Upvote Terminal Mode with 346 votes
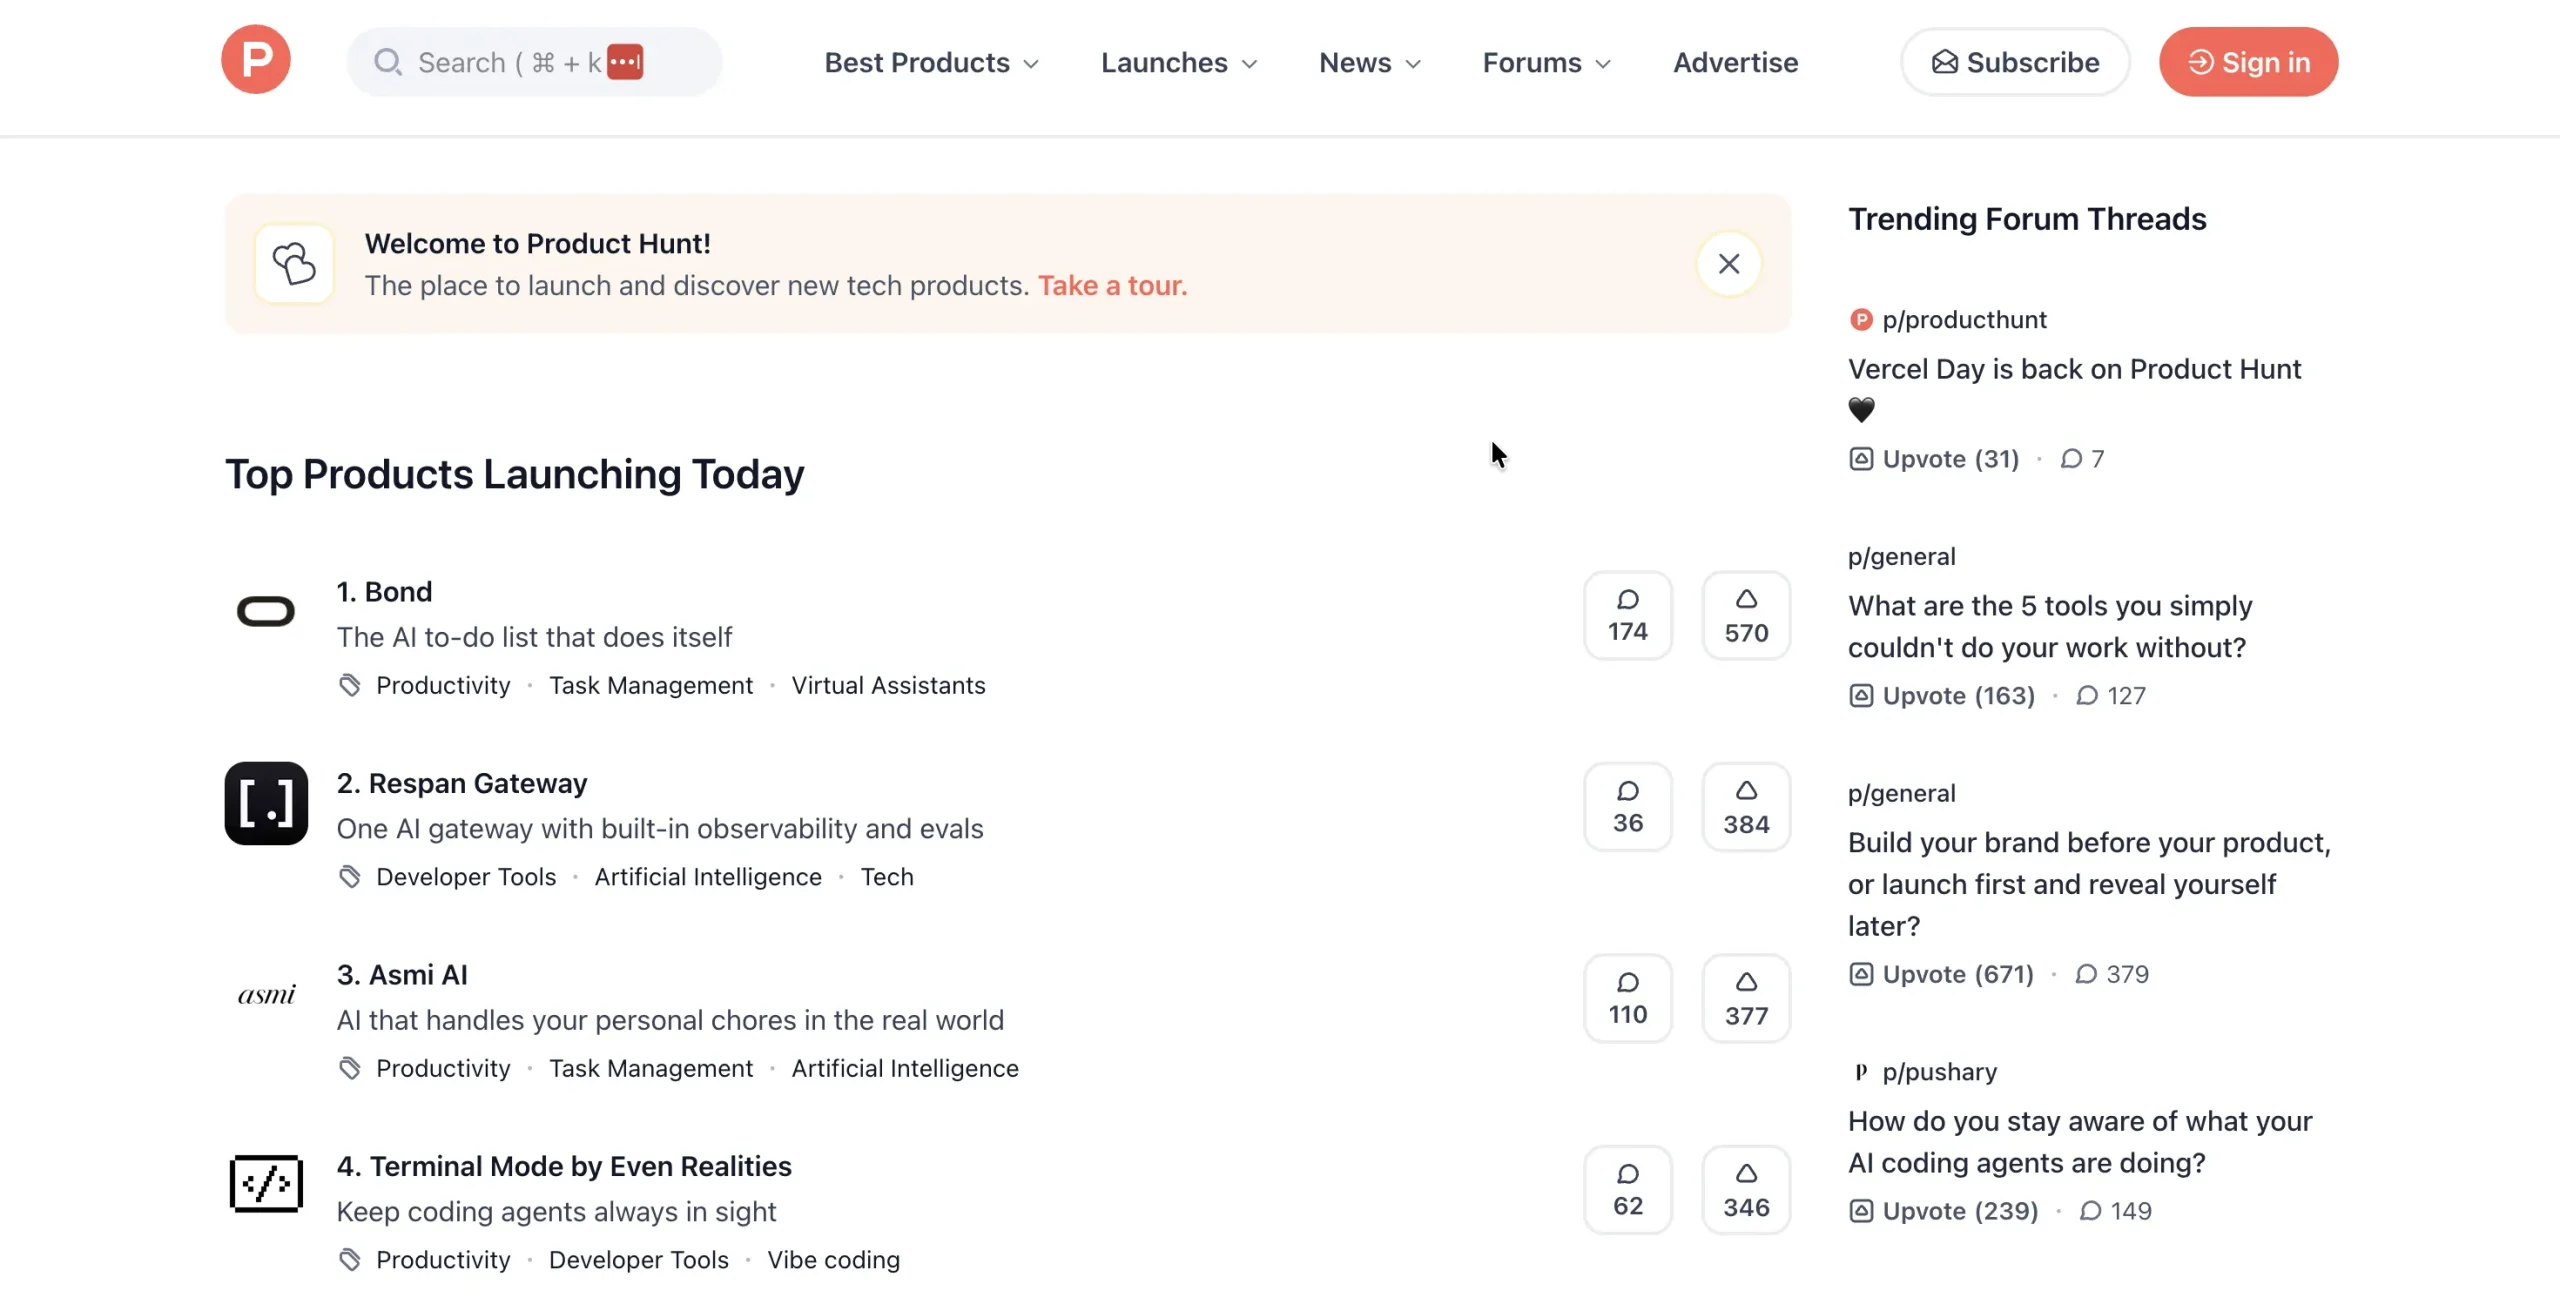The image size is (2560, 1304). click(x=1746, y=1190)
